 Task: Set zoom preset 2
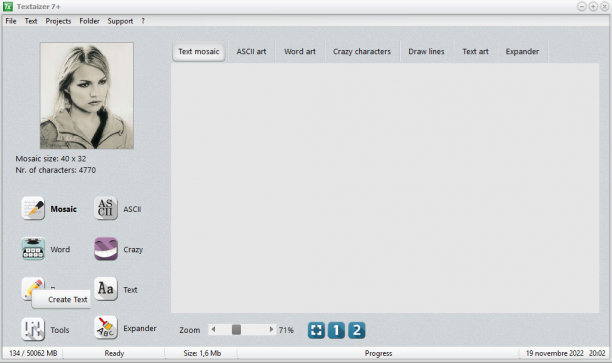(356, 330)
